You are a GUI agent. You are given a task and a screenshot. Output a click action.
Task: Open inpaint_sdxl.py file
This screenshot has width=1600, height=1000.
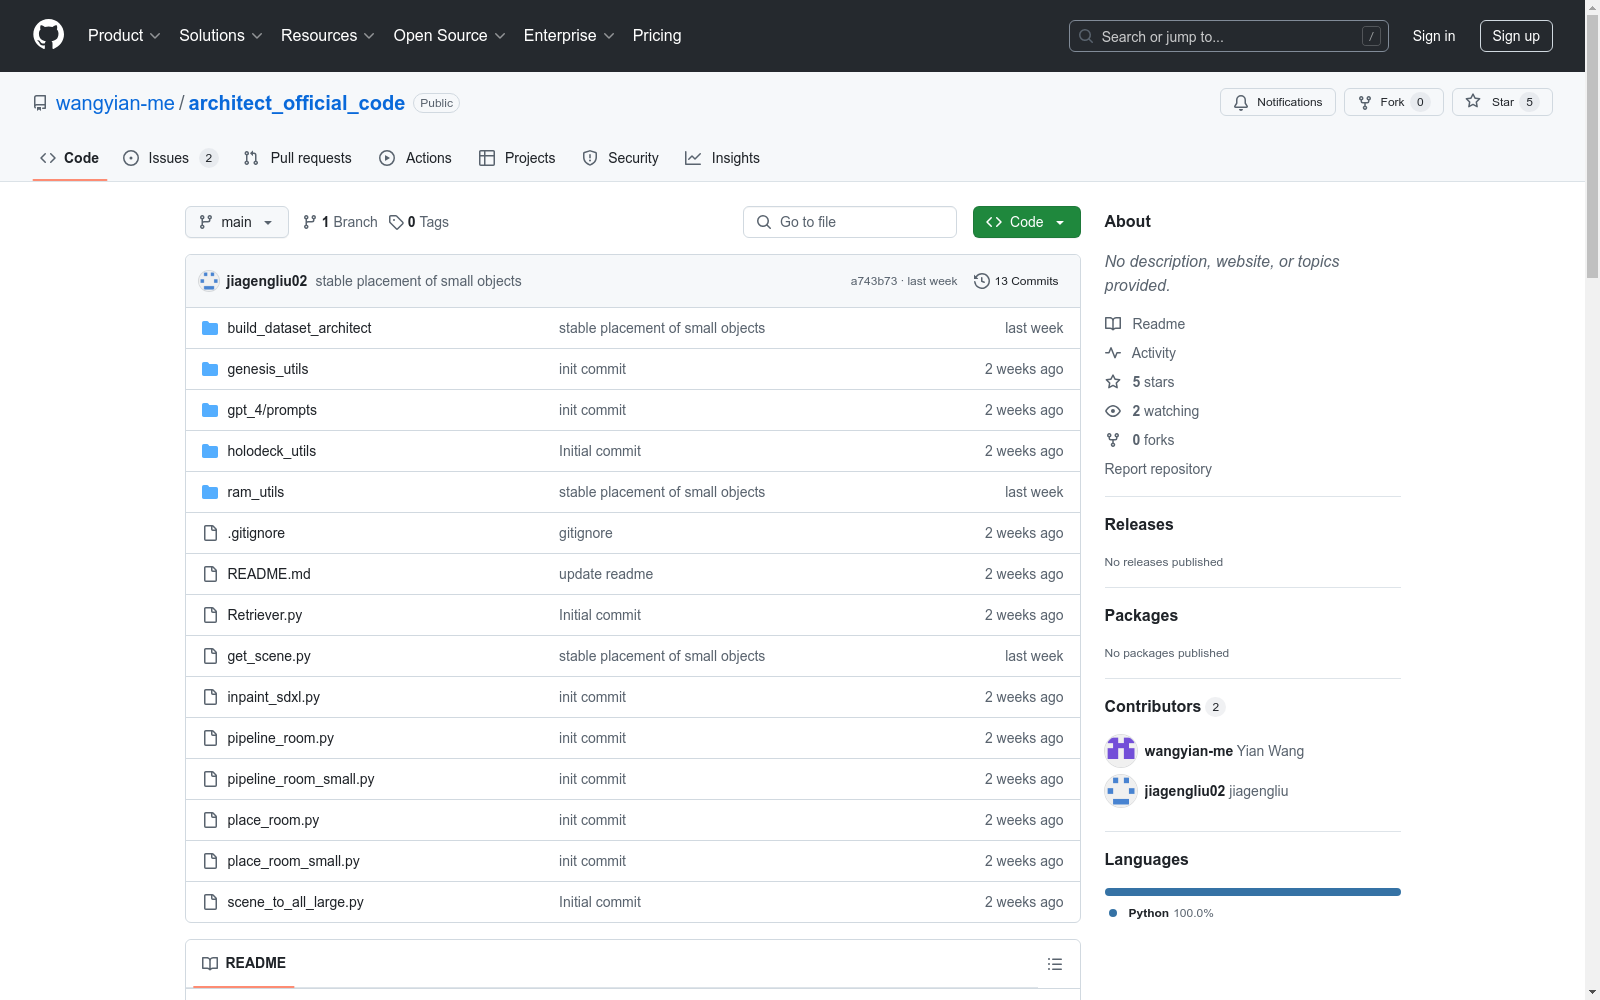[x=273, y=697]
